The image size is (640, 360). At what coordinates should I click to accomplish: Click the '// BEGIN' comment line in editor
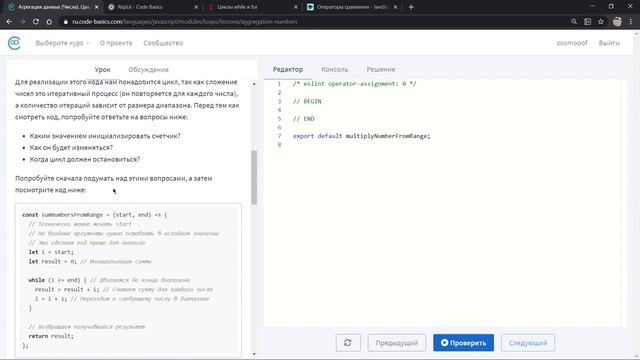(x=307, y=101)
